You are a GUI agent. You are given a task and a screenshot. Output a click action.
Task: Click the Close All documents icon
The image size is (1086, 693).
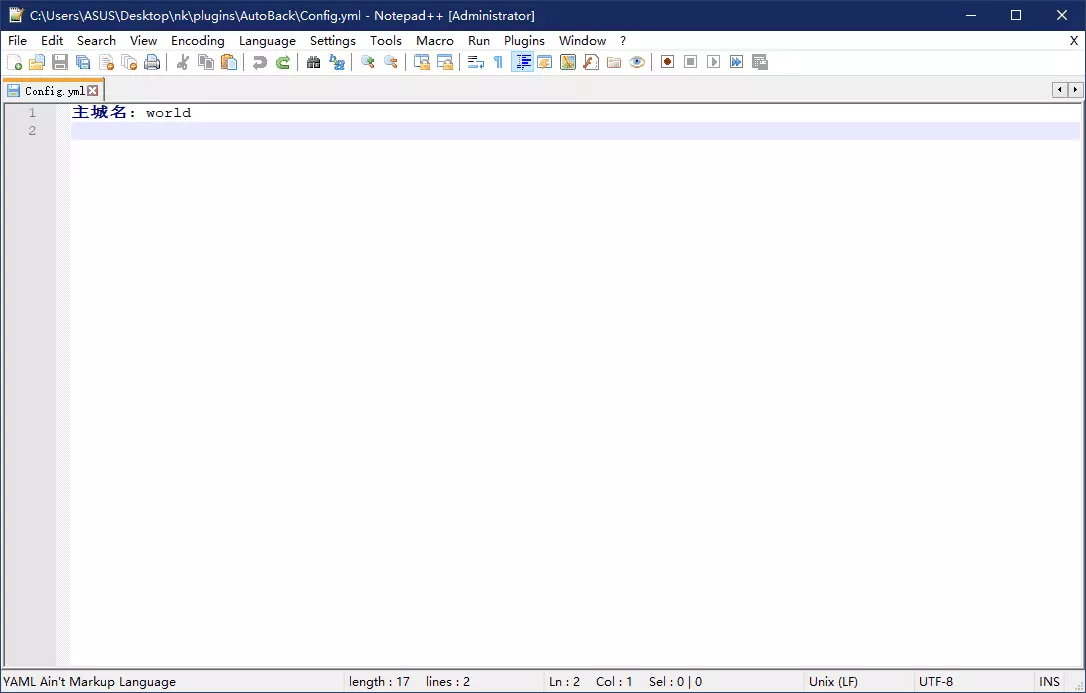pos(129,62)
